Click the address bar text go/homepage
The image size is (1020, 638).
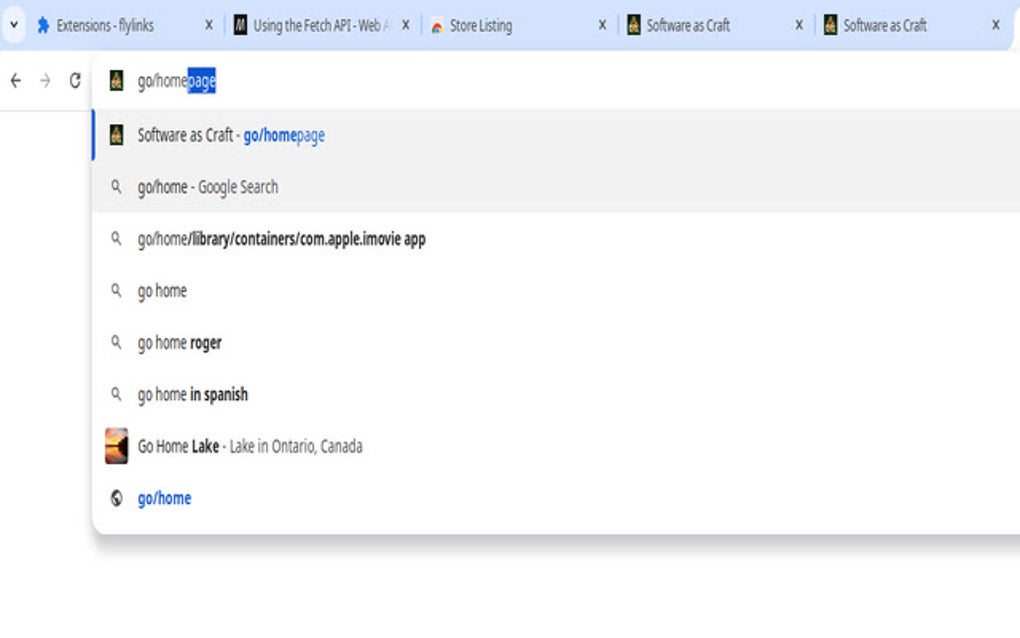click(x=176, y=82)
